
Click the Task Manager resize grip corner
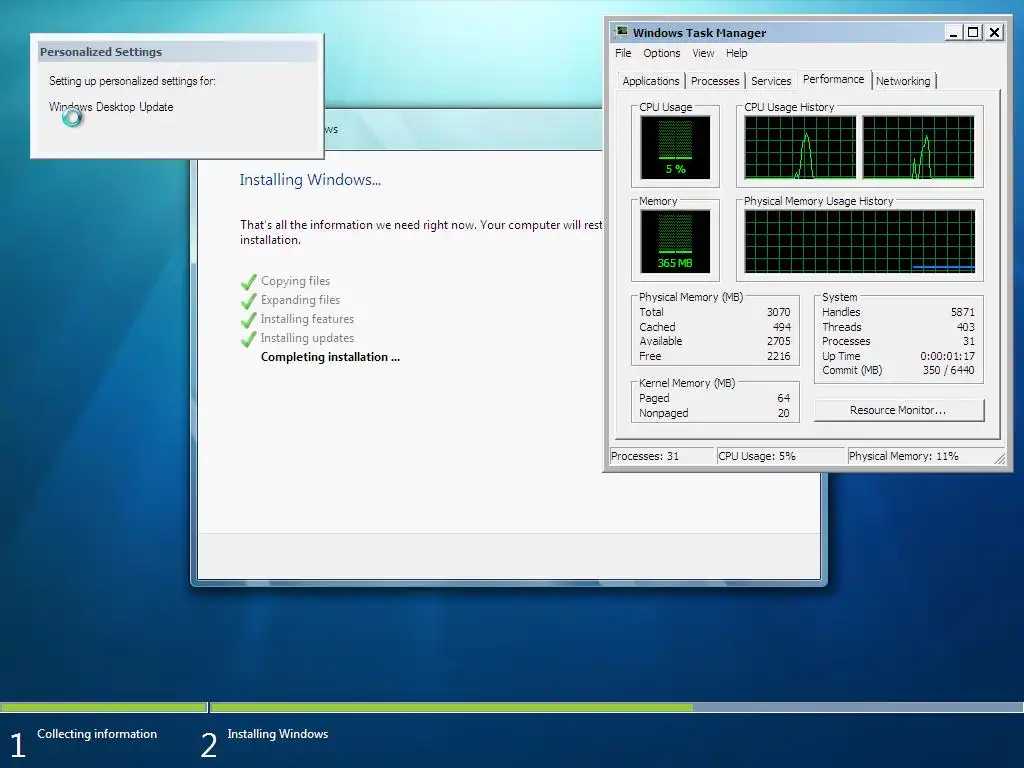tap(1001, 458)
